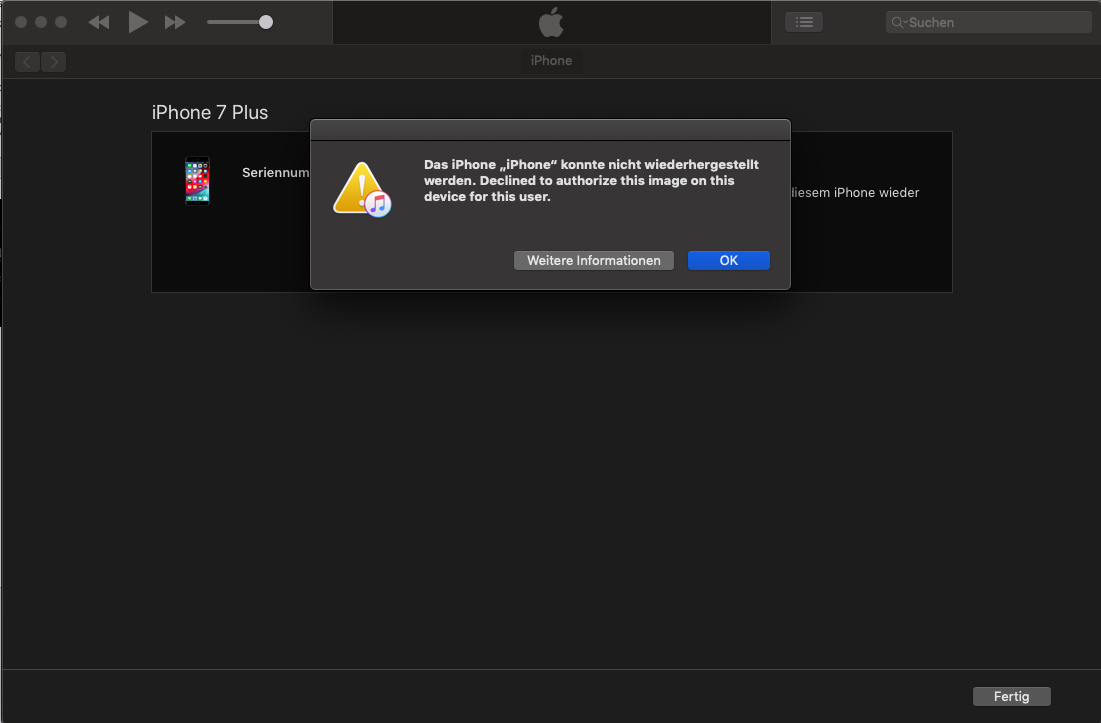Click the Fertig button
Screen dimensions: 1101x723
pyautogui.click(x=1011, y=696)
